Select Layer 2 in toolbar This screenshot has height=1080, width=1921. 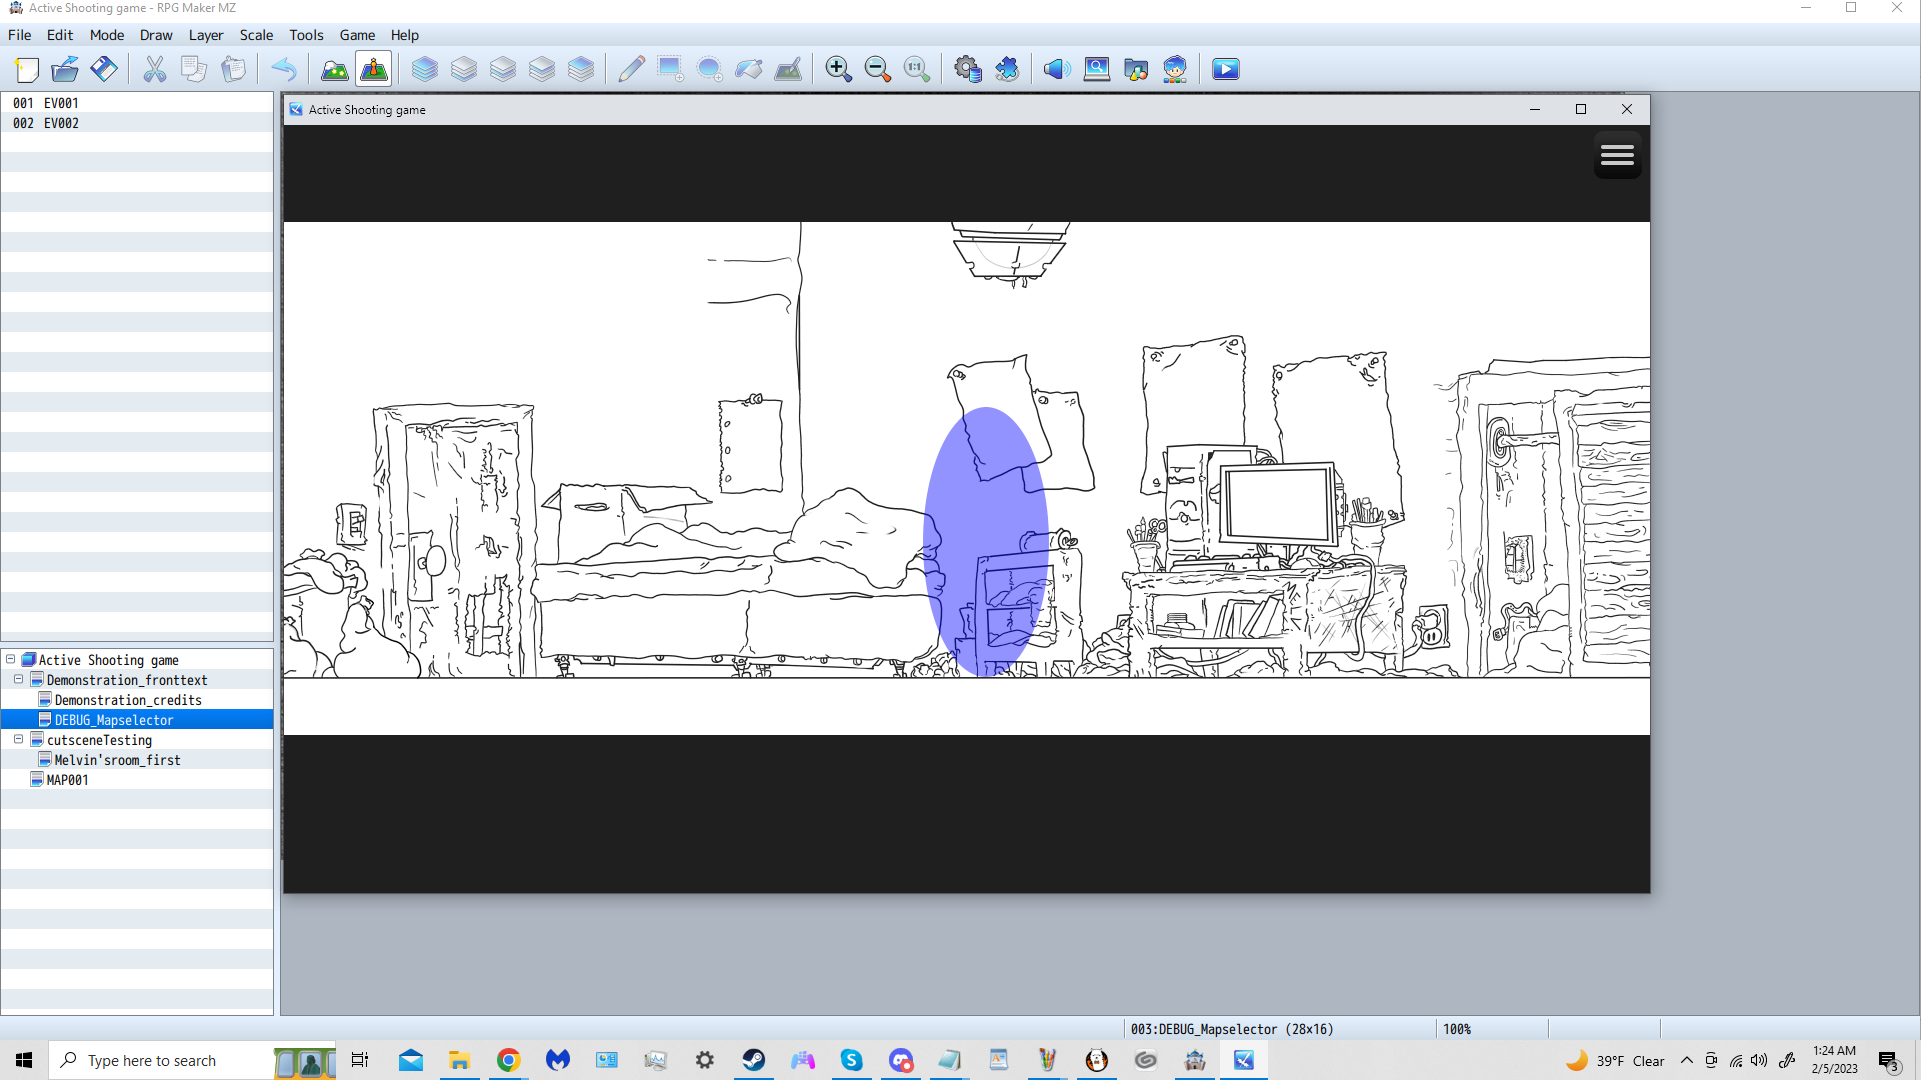click(x=503, y=69)
